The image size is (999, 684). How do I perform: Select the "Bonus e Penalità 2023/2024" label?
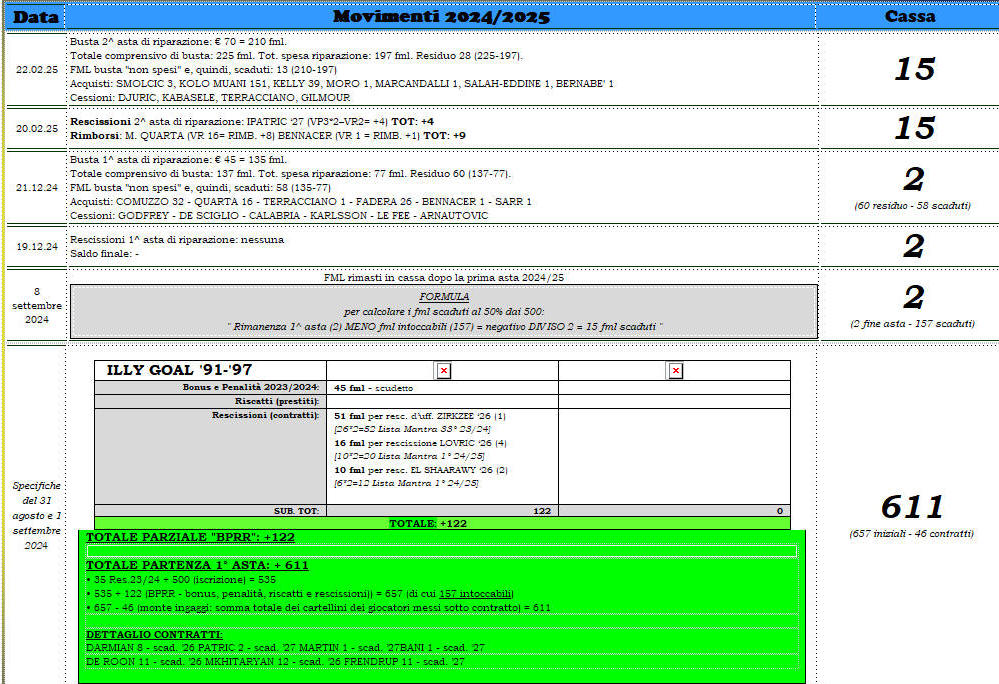tap(249, 387)
